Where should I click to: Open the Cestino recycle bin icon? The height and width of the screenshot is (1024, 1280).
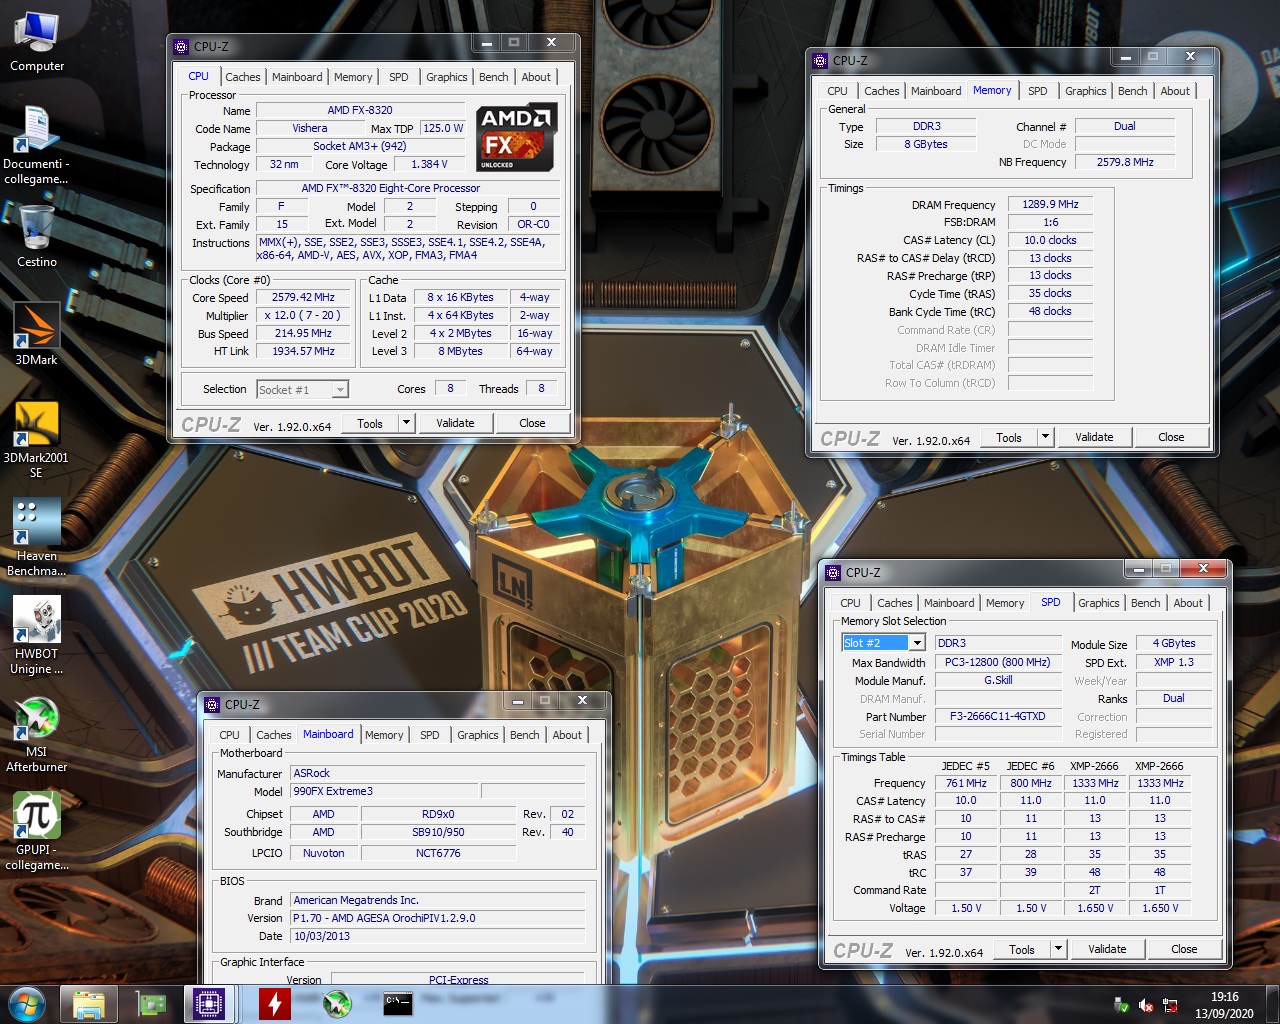point(36,236)
